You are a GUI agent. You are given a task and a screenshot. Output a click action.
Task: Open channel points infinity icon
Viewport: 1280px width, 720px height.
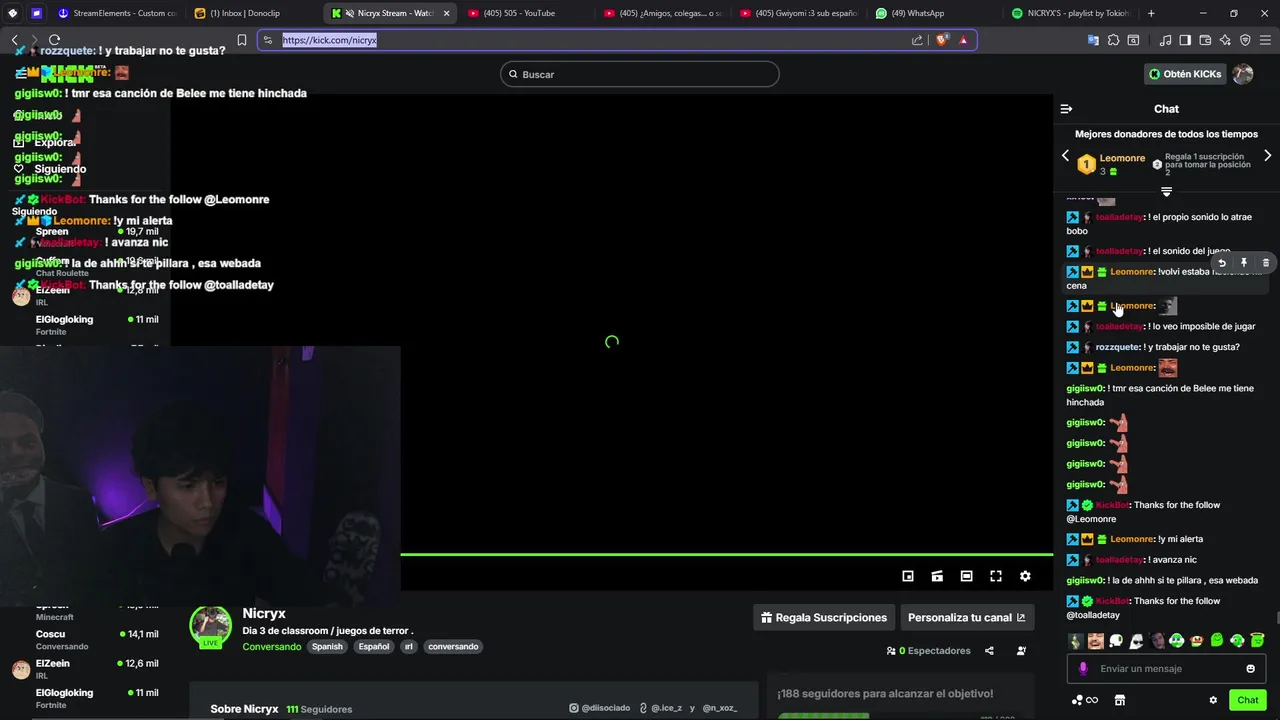click(x=1085, y=700)
